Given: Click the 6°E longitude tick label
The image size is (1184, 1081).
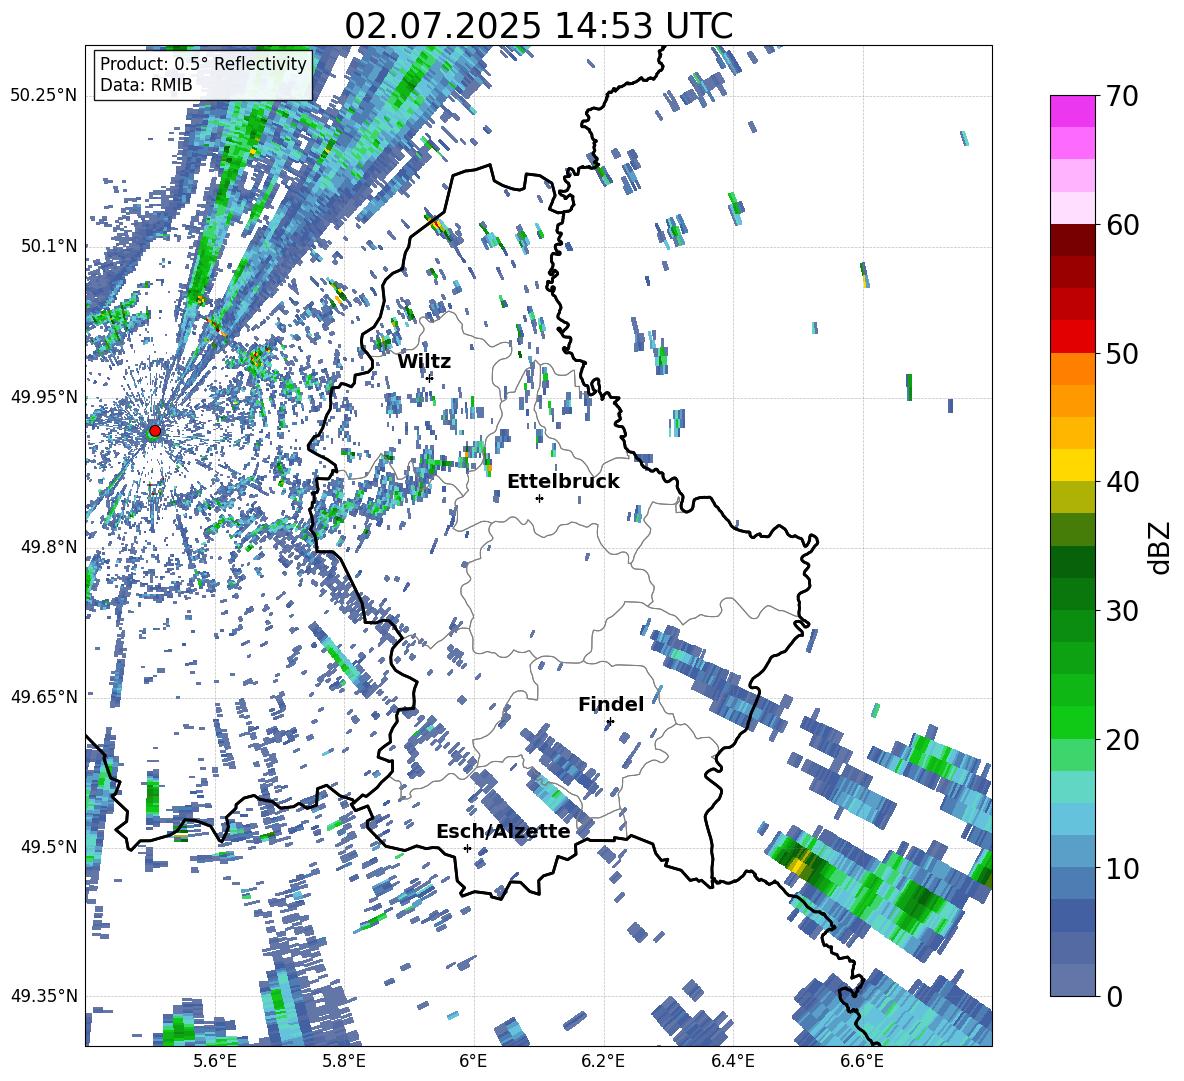Looking at the screenshot, I should point(473,1061).
